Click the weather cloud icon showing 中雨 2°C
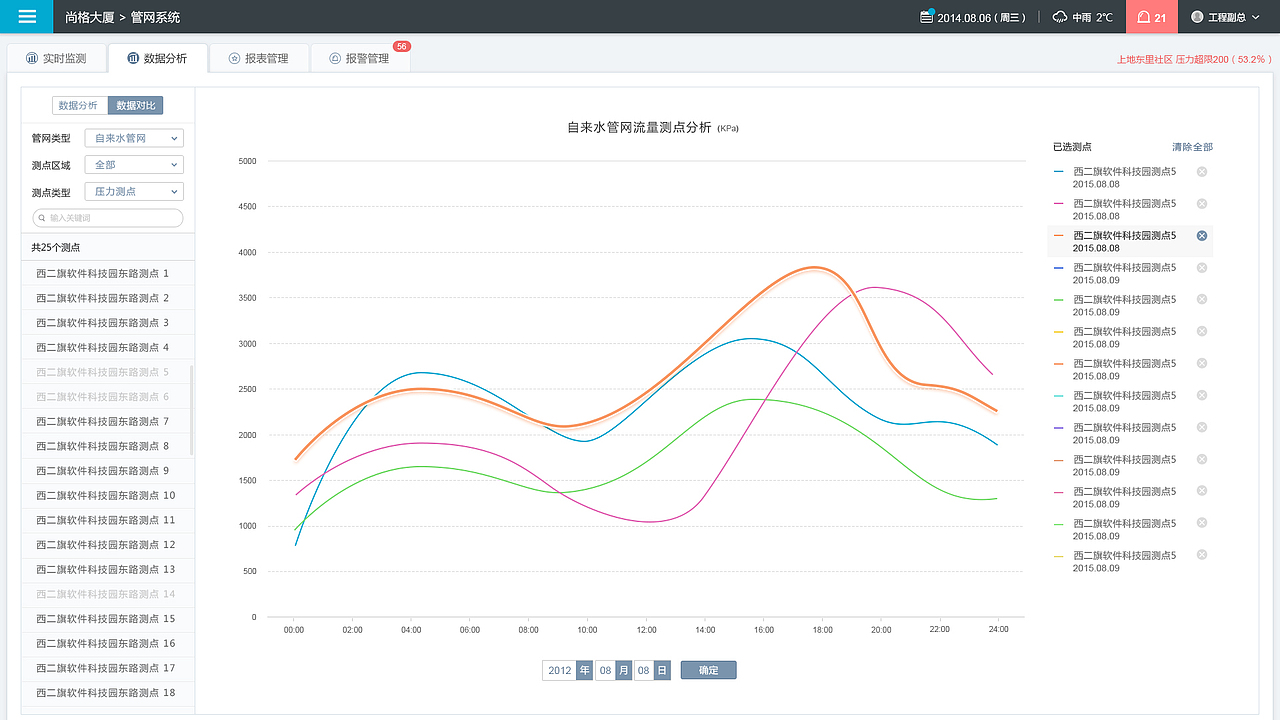This screenshot has width=1280, height=720. (x=1057, y=16)
